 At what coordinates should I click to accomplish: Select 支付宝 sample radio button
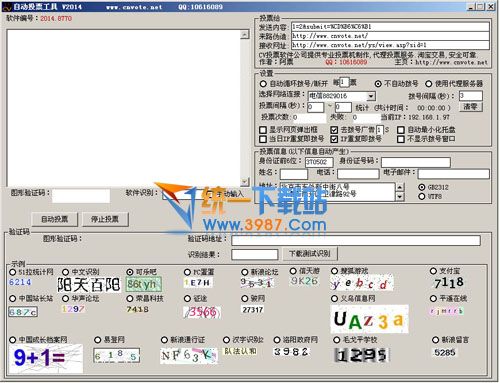pyautogui.click(x=433, y=271)
